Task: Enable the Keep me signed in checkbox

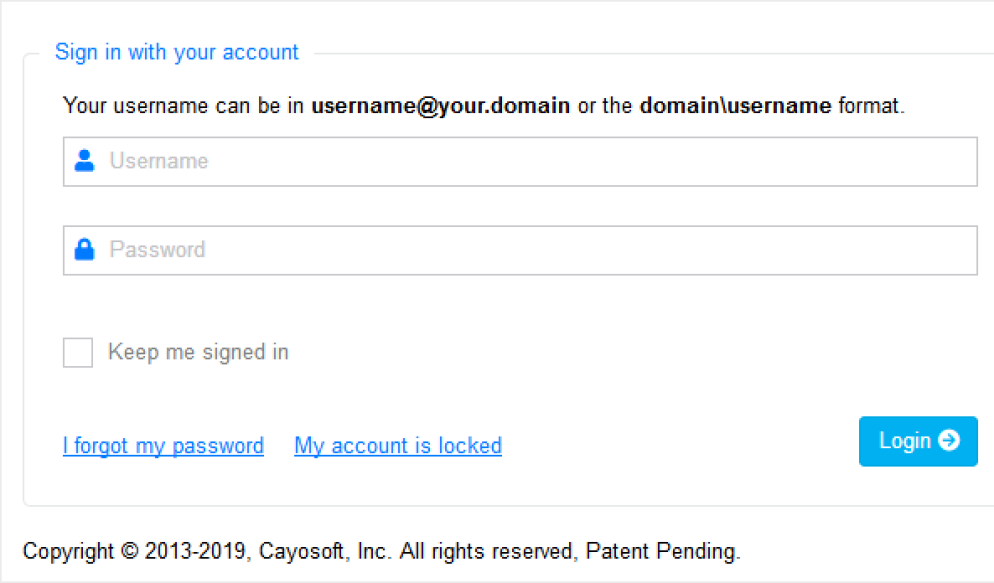Action: coord(78,352)
